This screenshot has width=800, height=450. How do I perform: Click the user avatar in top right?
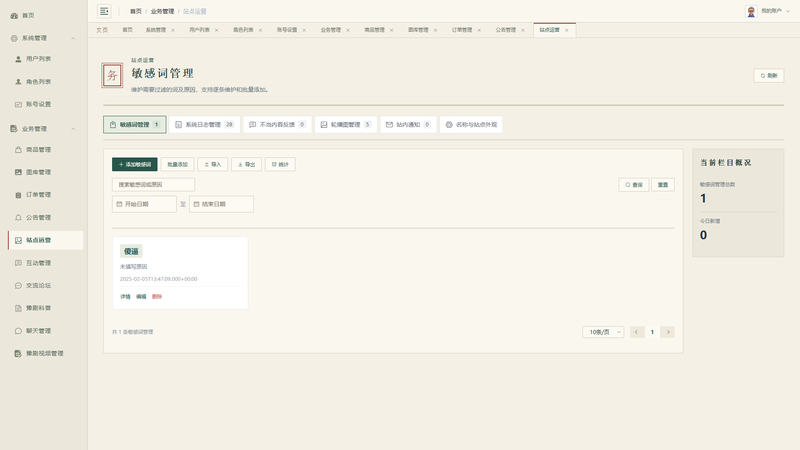coord(751,11)
